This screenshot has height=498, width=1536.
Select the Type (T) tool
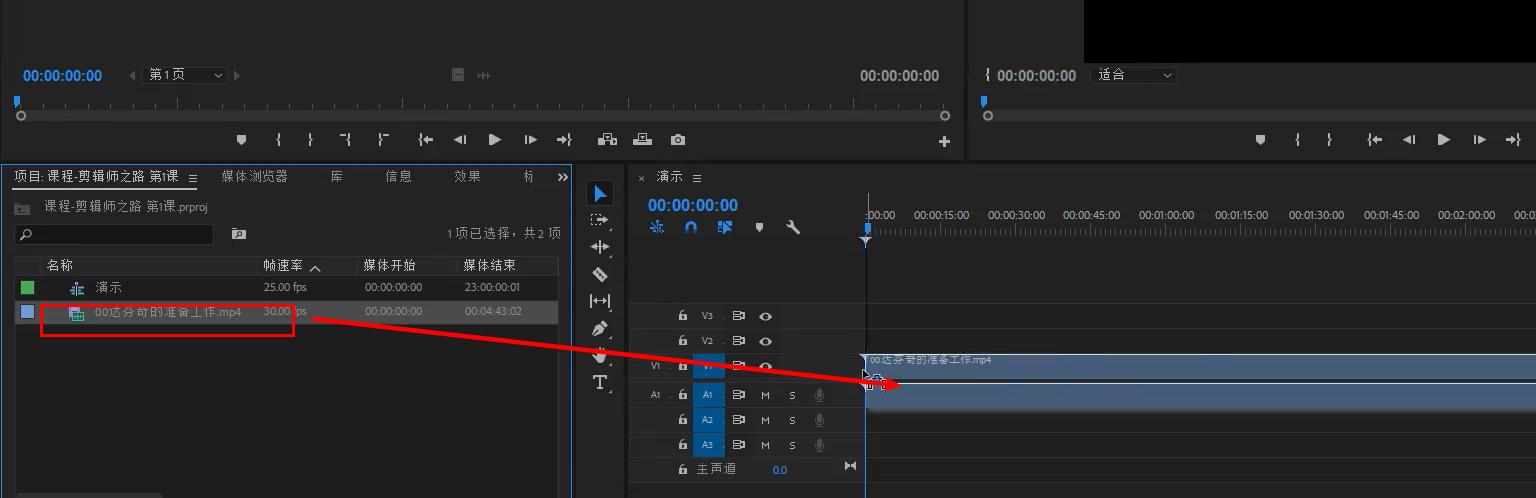tap(600, 382)
